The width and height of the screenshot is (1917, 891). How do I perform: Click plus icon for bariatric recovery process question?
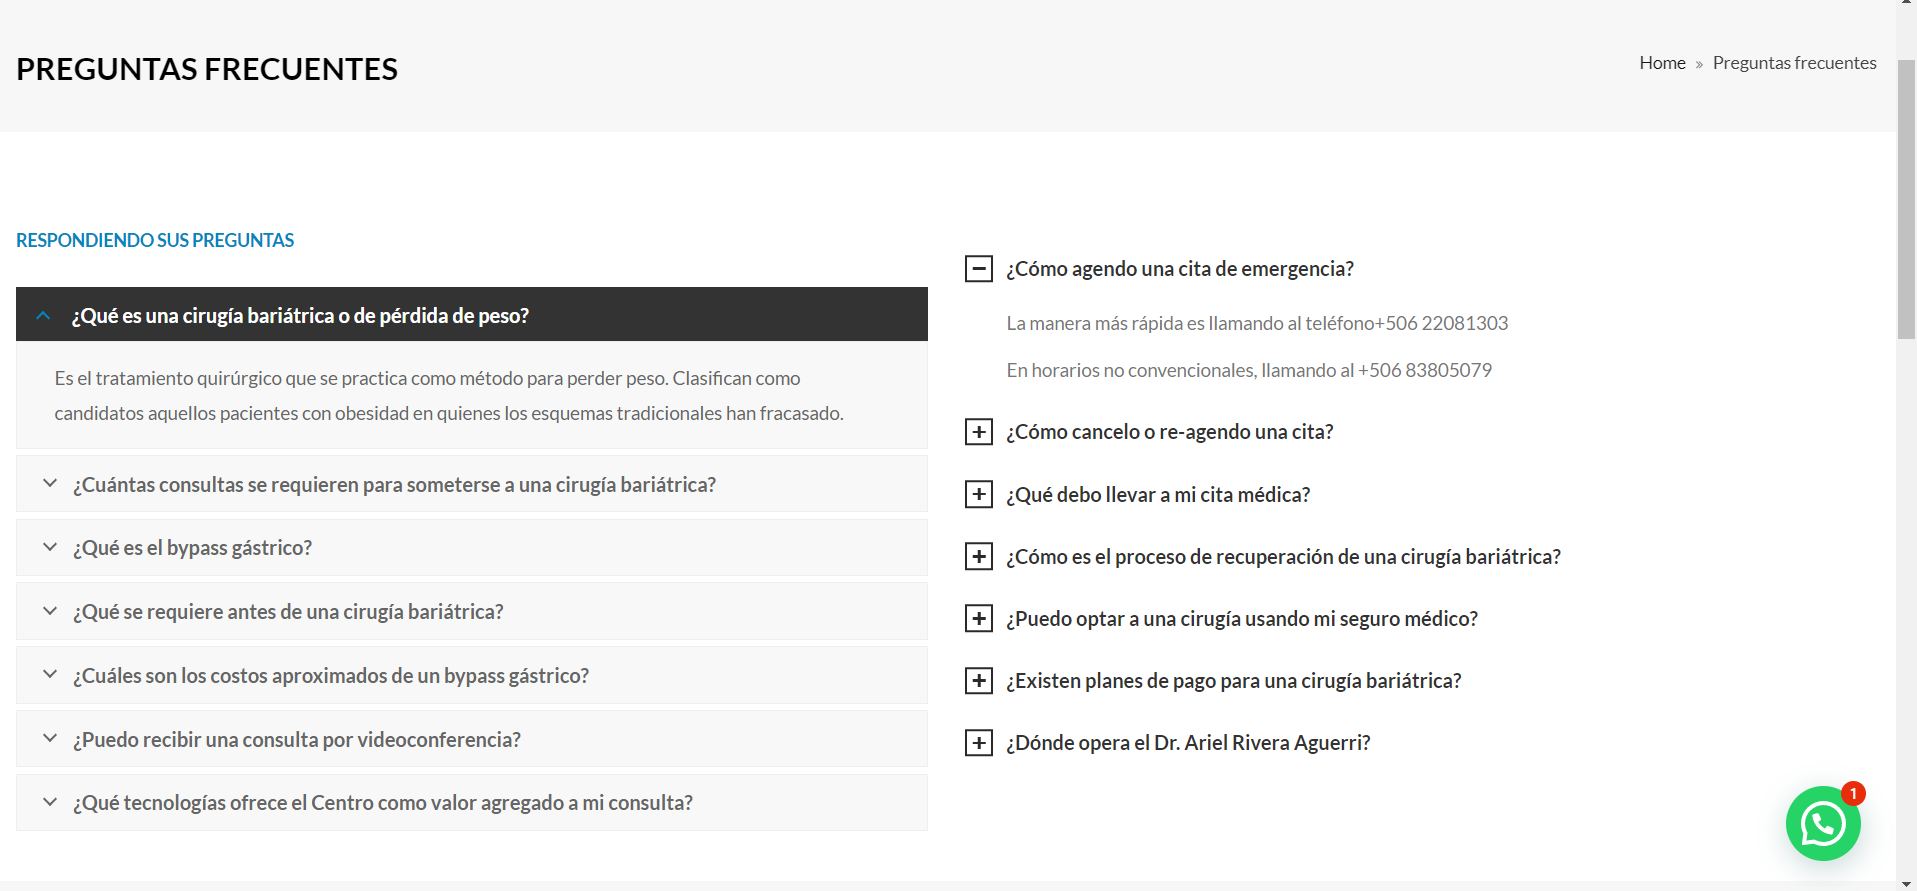pyautogui.click(x=978, y=556)
